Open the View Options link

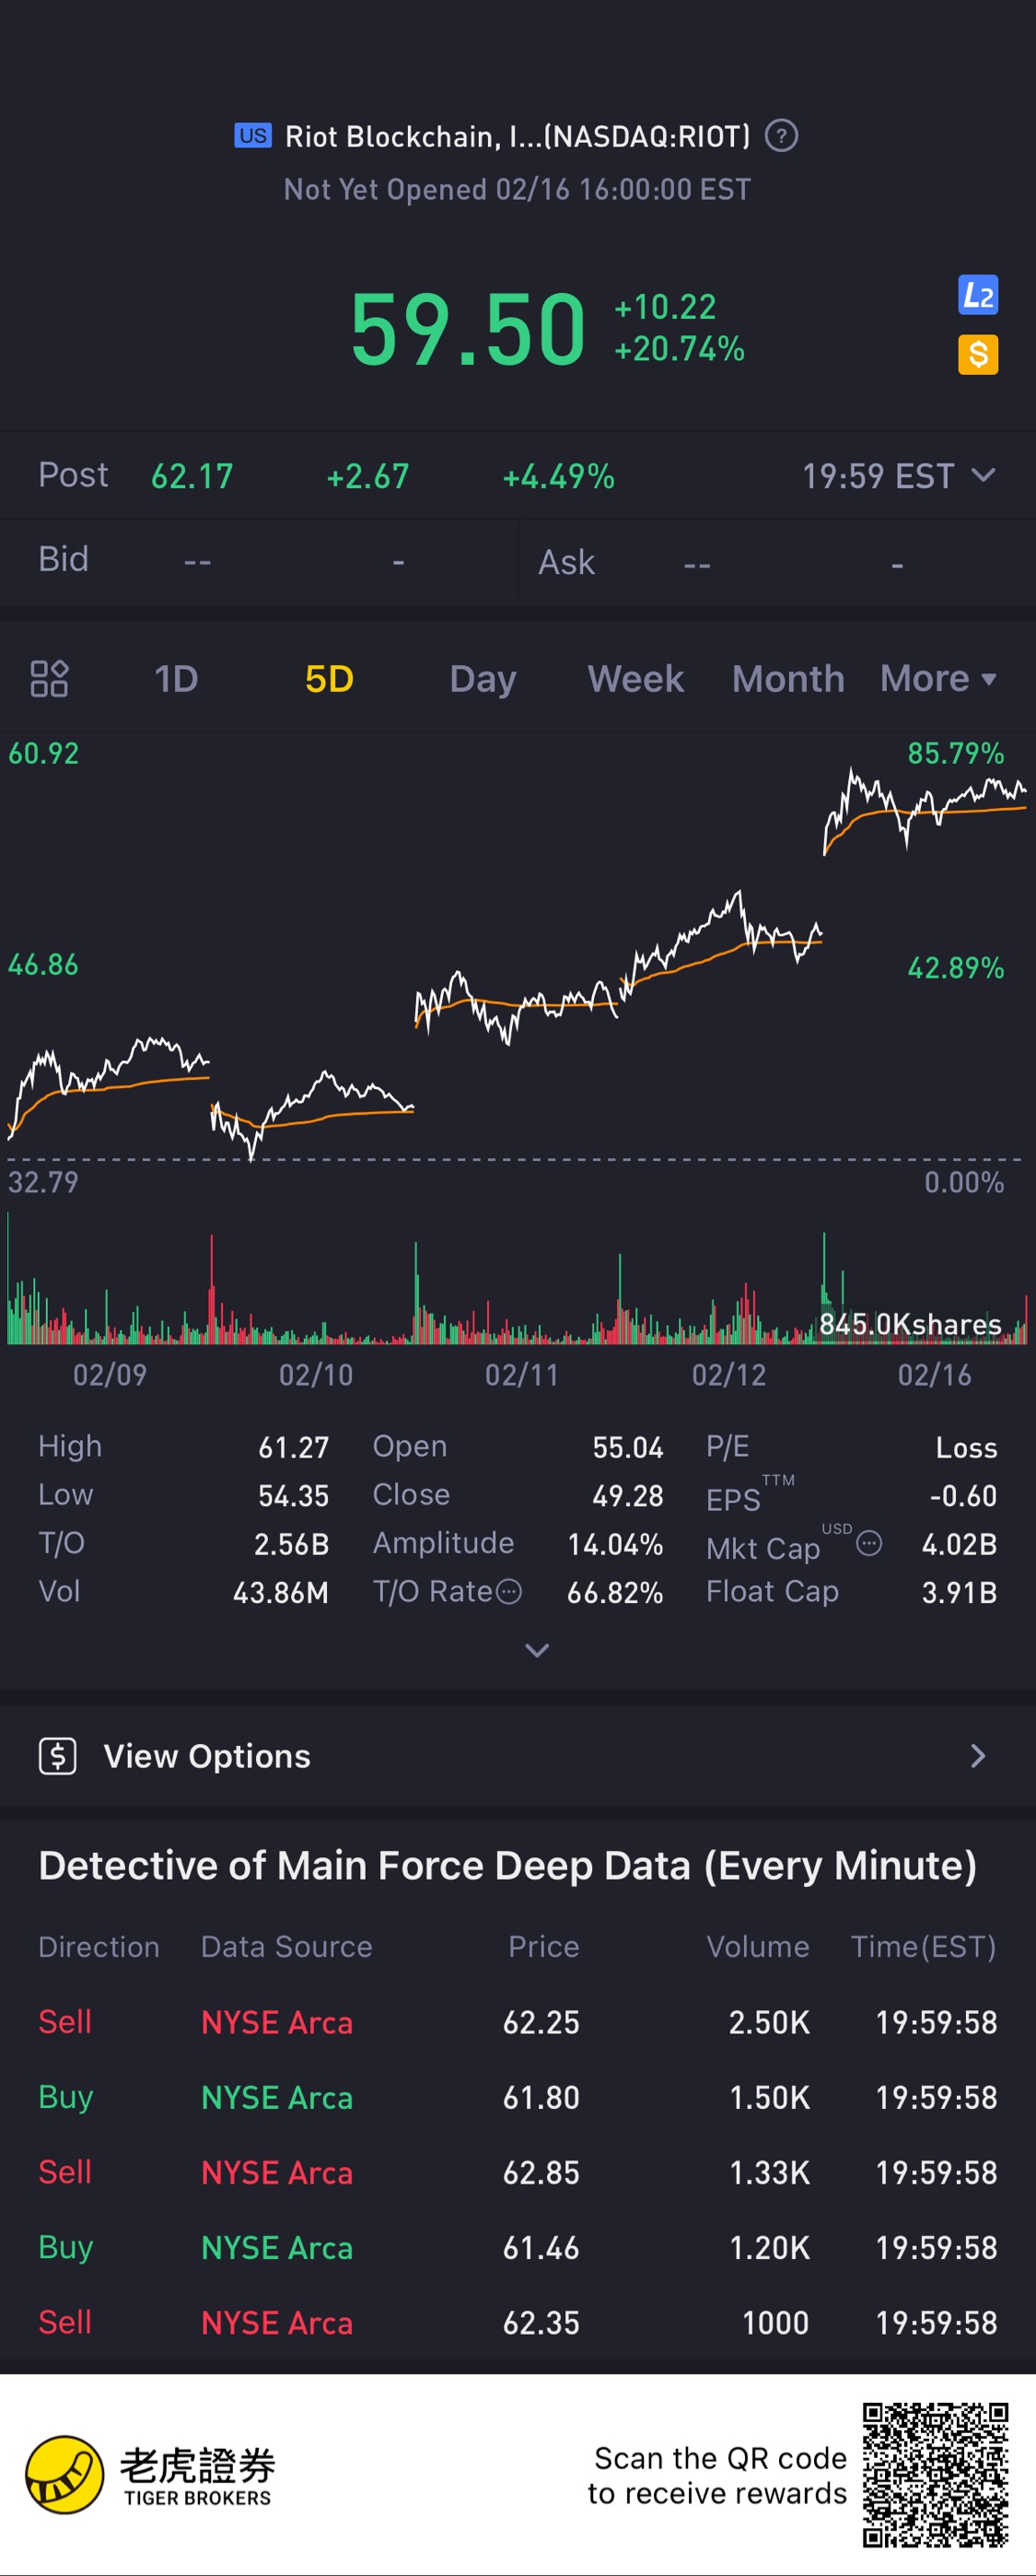point(517,1756)
